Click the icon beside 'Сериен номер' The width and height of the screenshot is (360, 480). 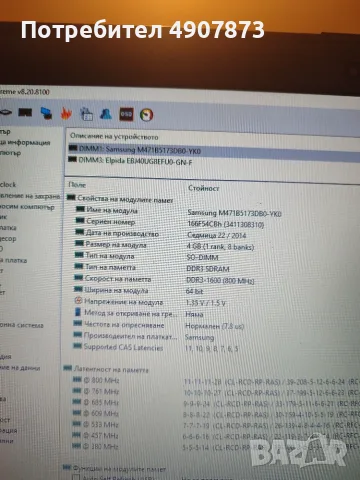click(80, 220)
